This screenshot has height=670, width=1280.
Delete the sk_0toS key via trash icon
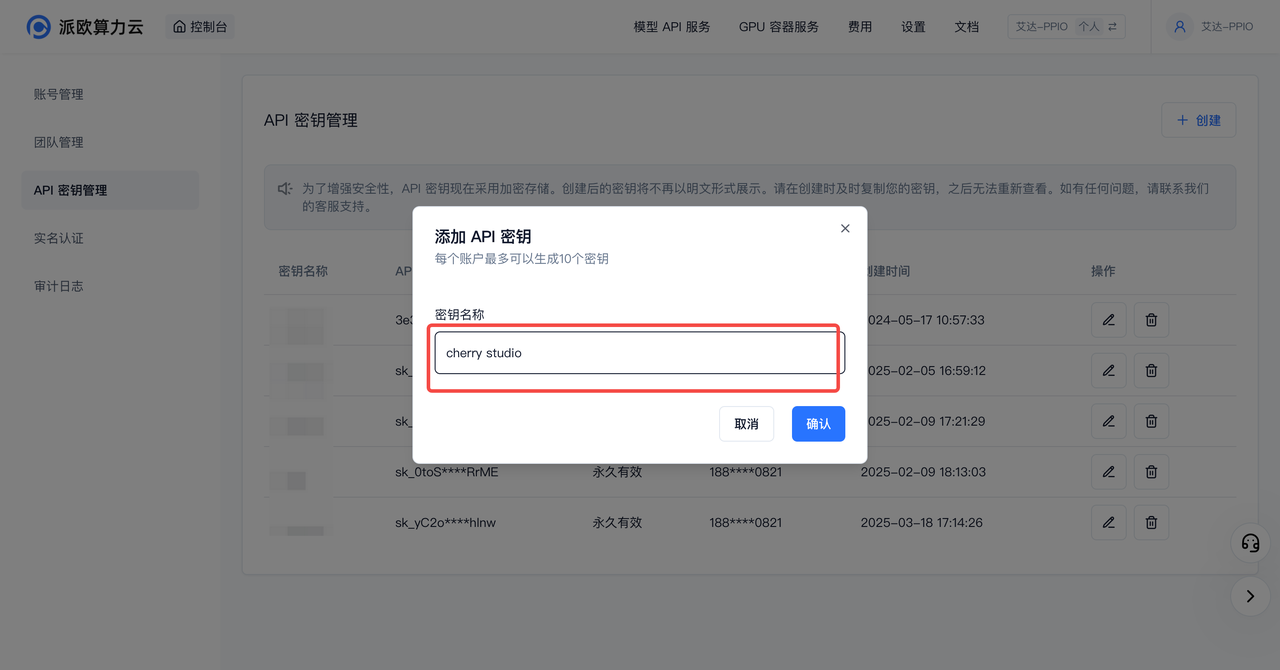pos(1150,471)
